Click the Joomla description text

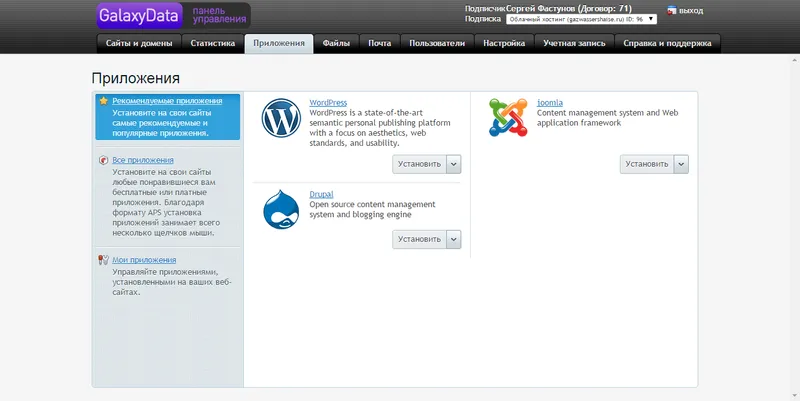(607, 118)
